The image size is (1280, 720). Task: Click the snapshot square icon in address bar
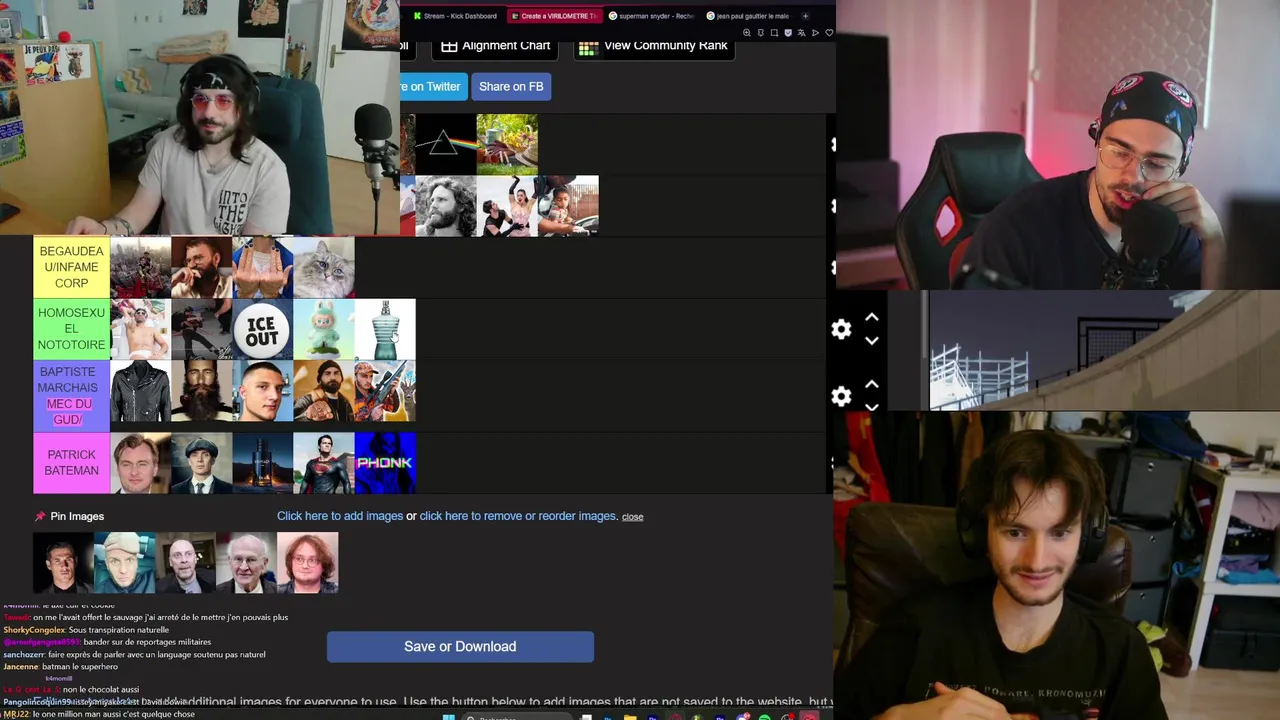click(774, 33)
